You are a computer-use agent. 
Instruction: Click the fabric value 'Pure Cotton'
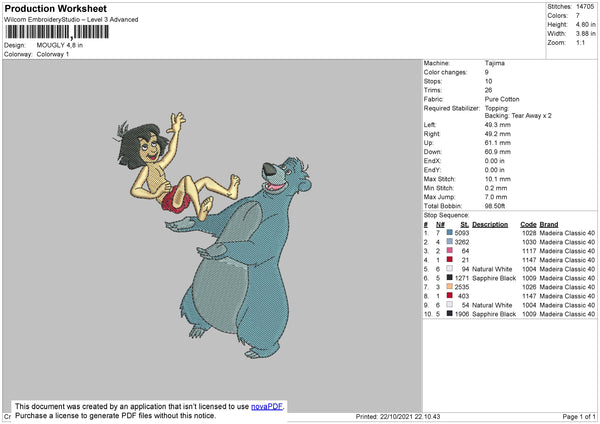click(502, 99)
